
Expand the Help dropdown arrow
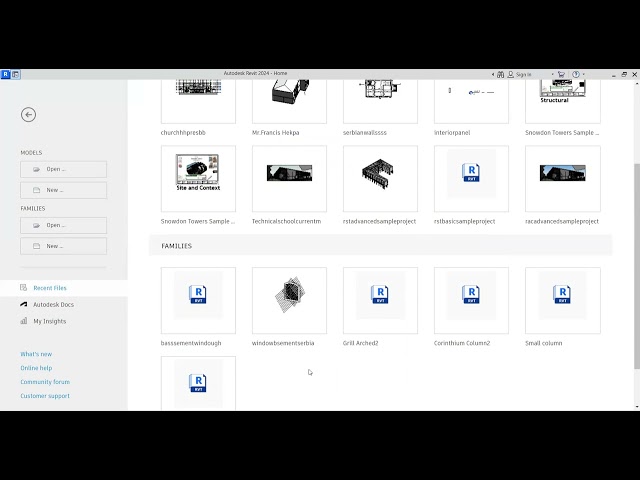tap(584, 74)
